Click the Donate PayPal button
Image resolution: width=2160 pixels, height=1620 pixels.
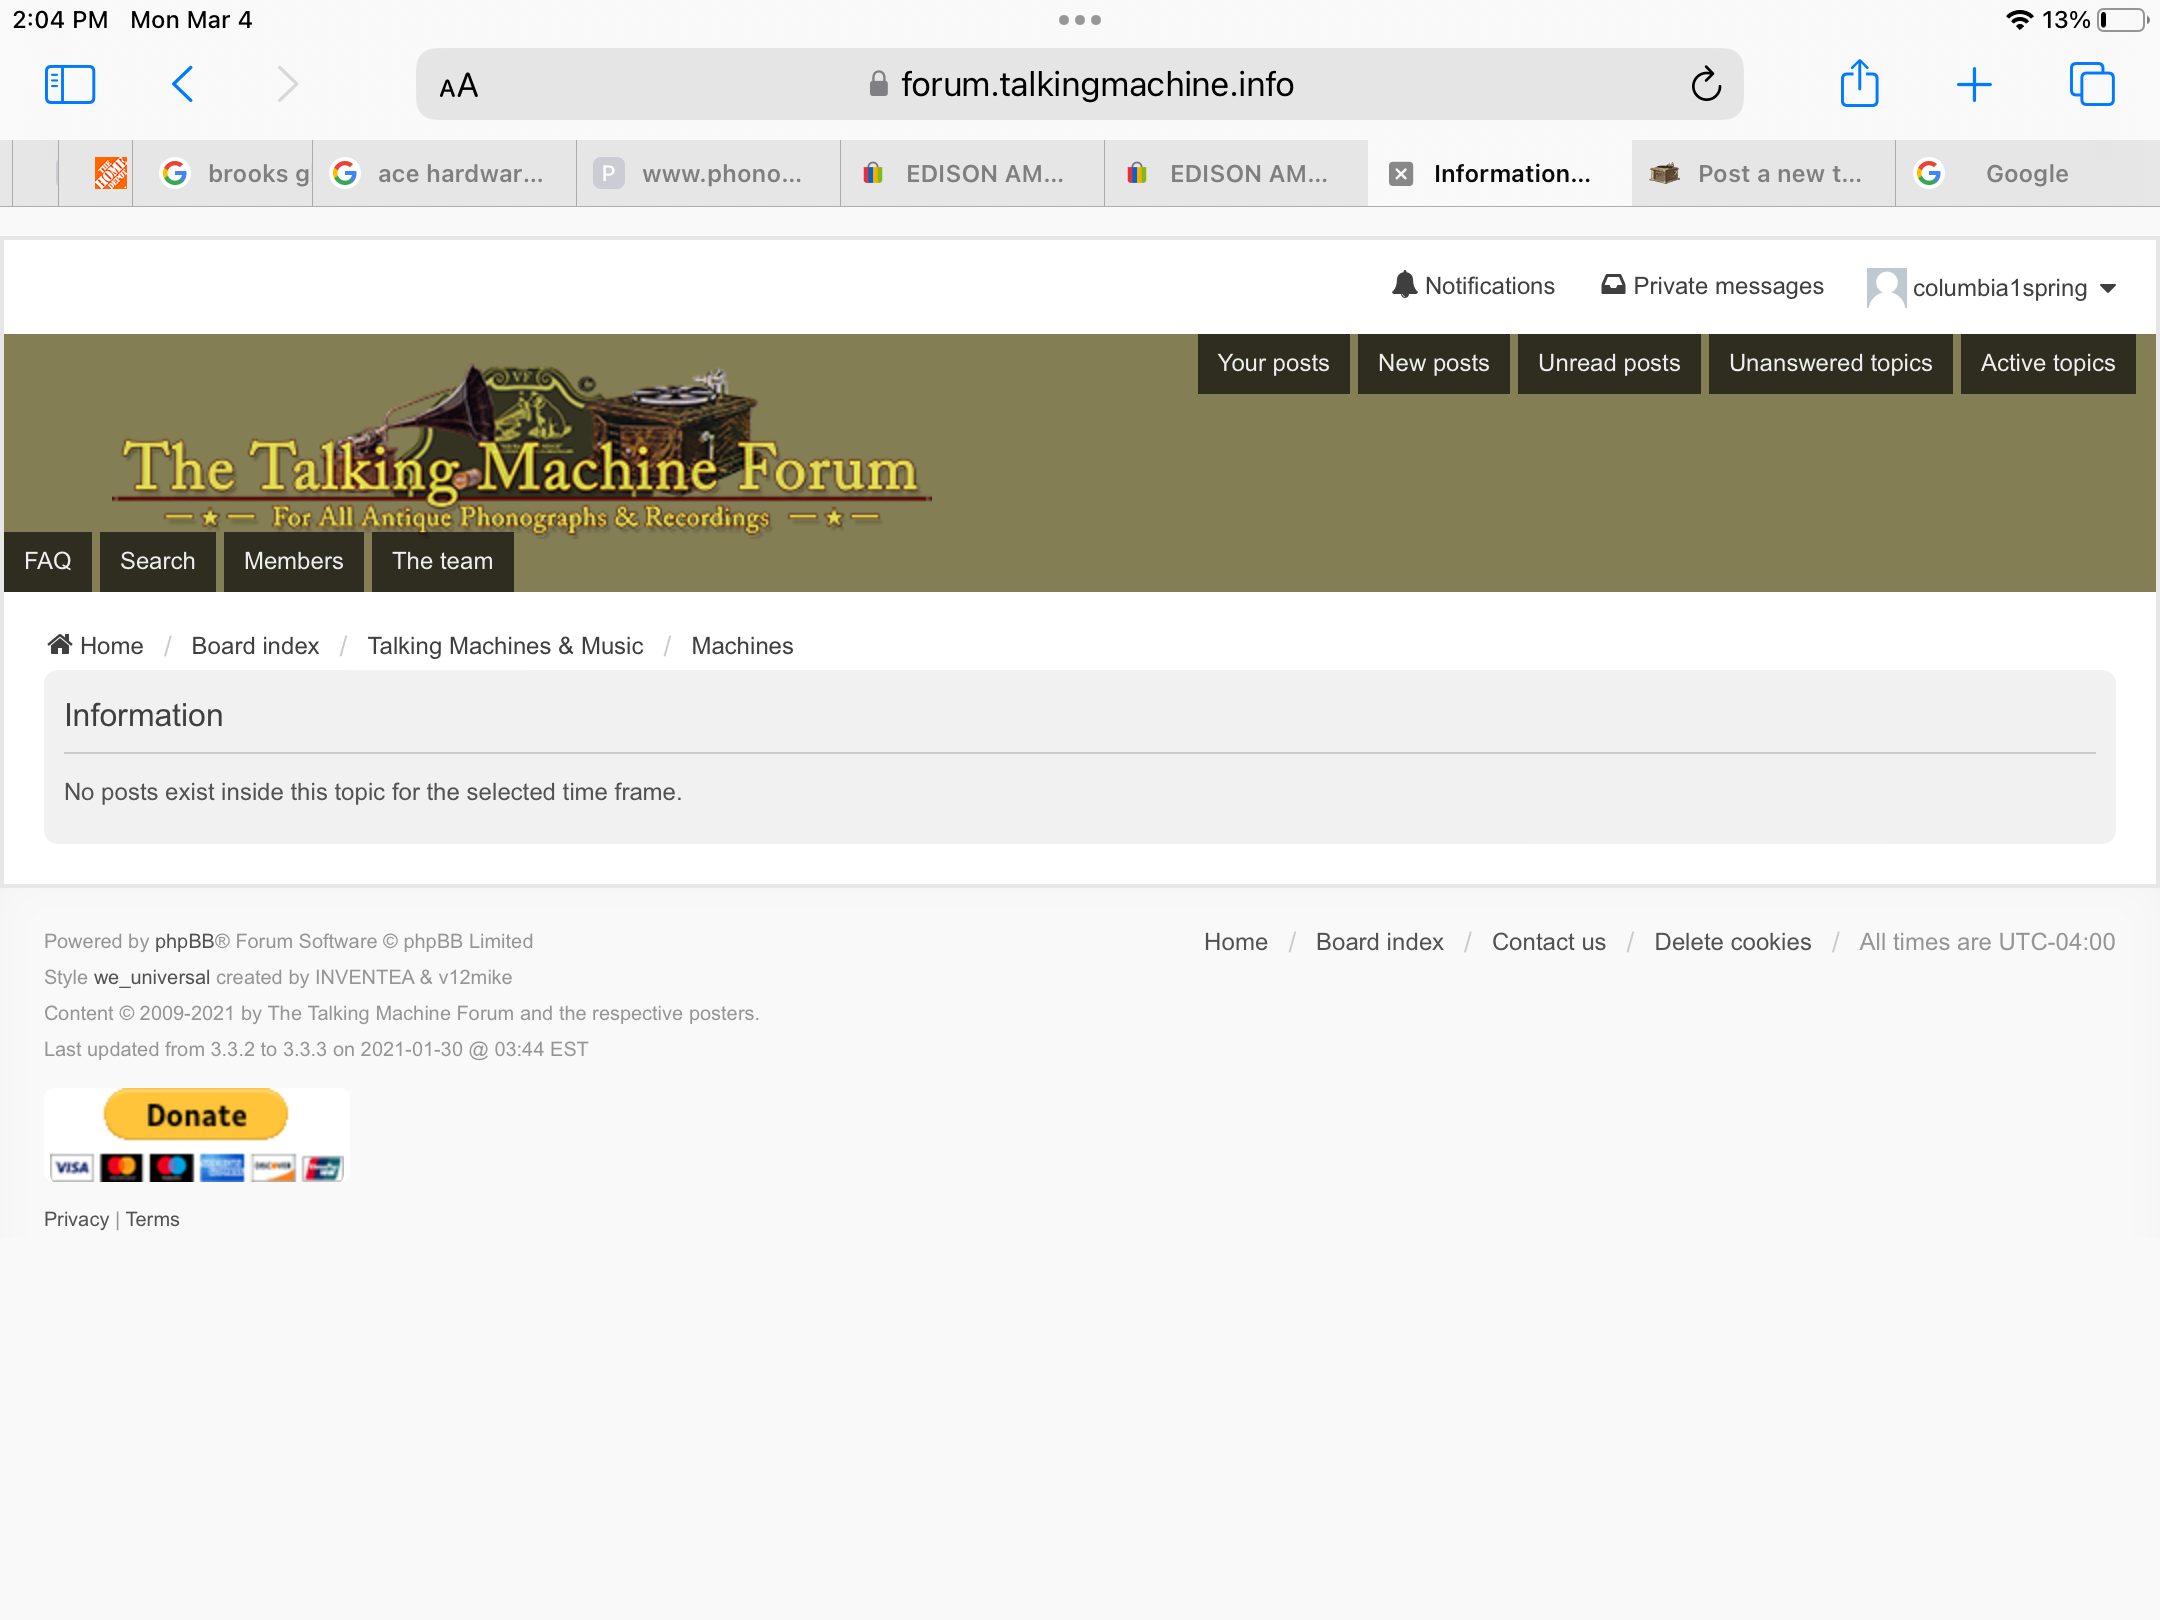tap(196, 1115)
